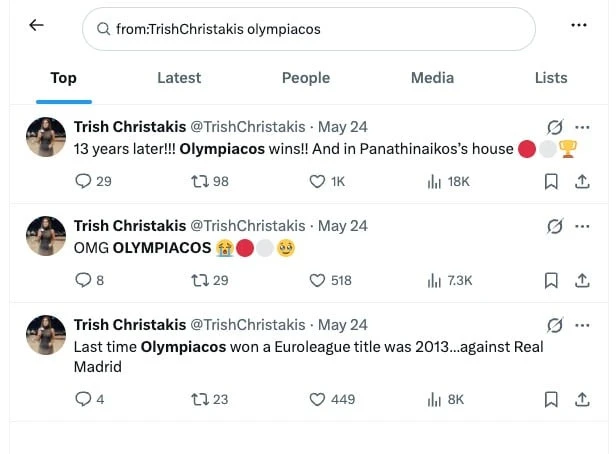Open more options on 'Last time Olympiacos' tweet
The image size is (616, 454).
click(582, 325)
